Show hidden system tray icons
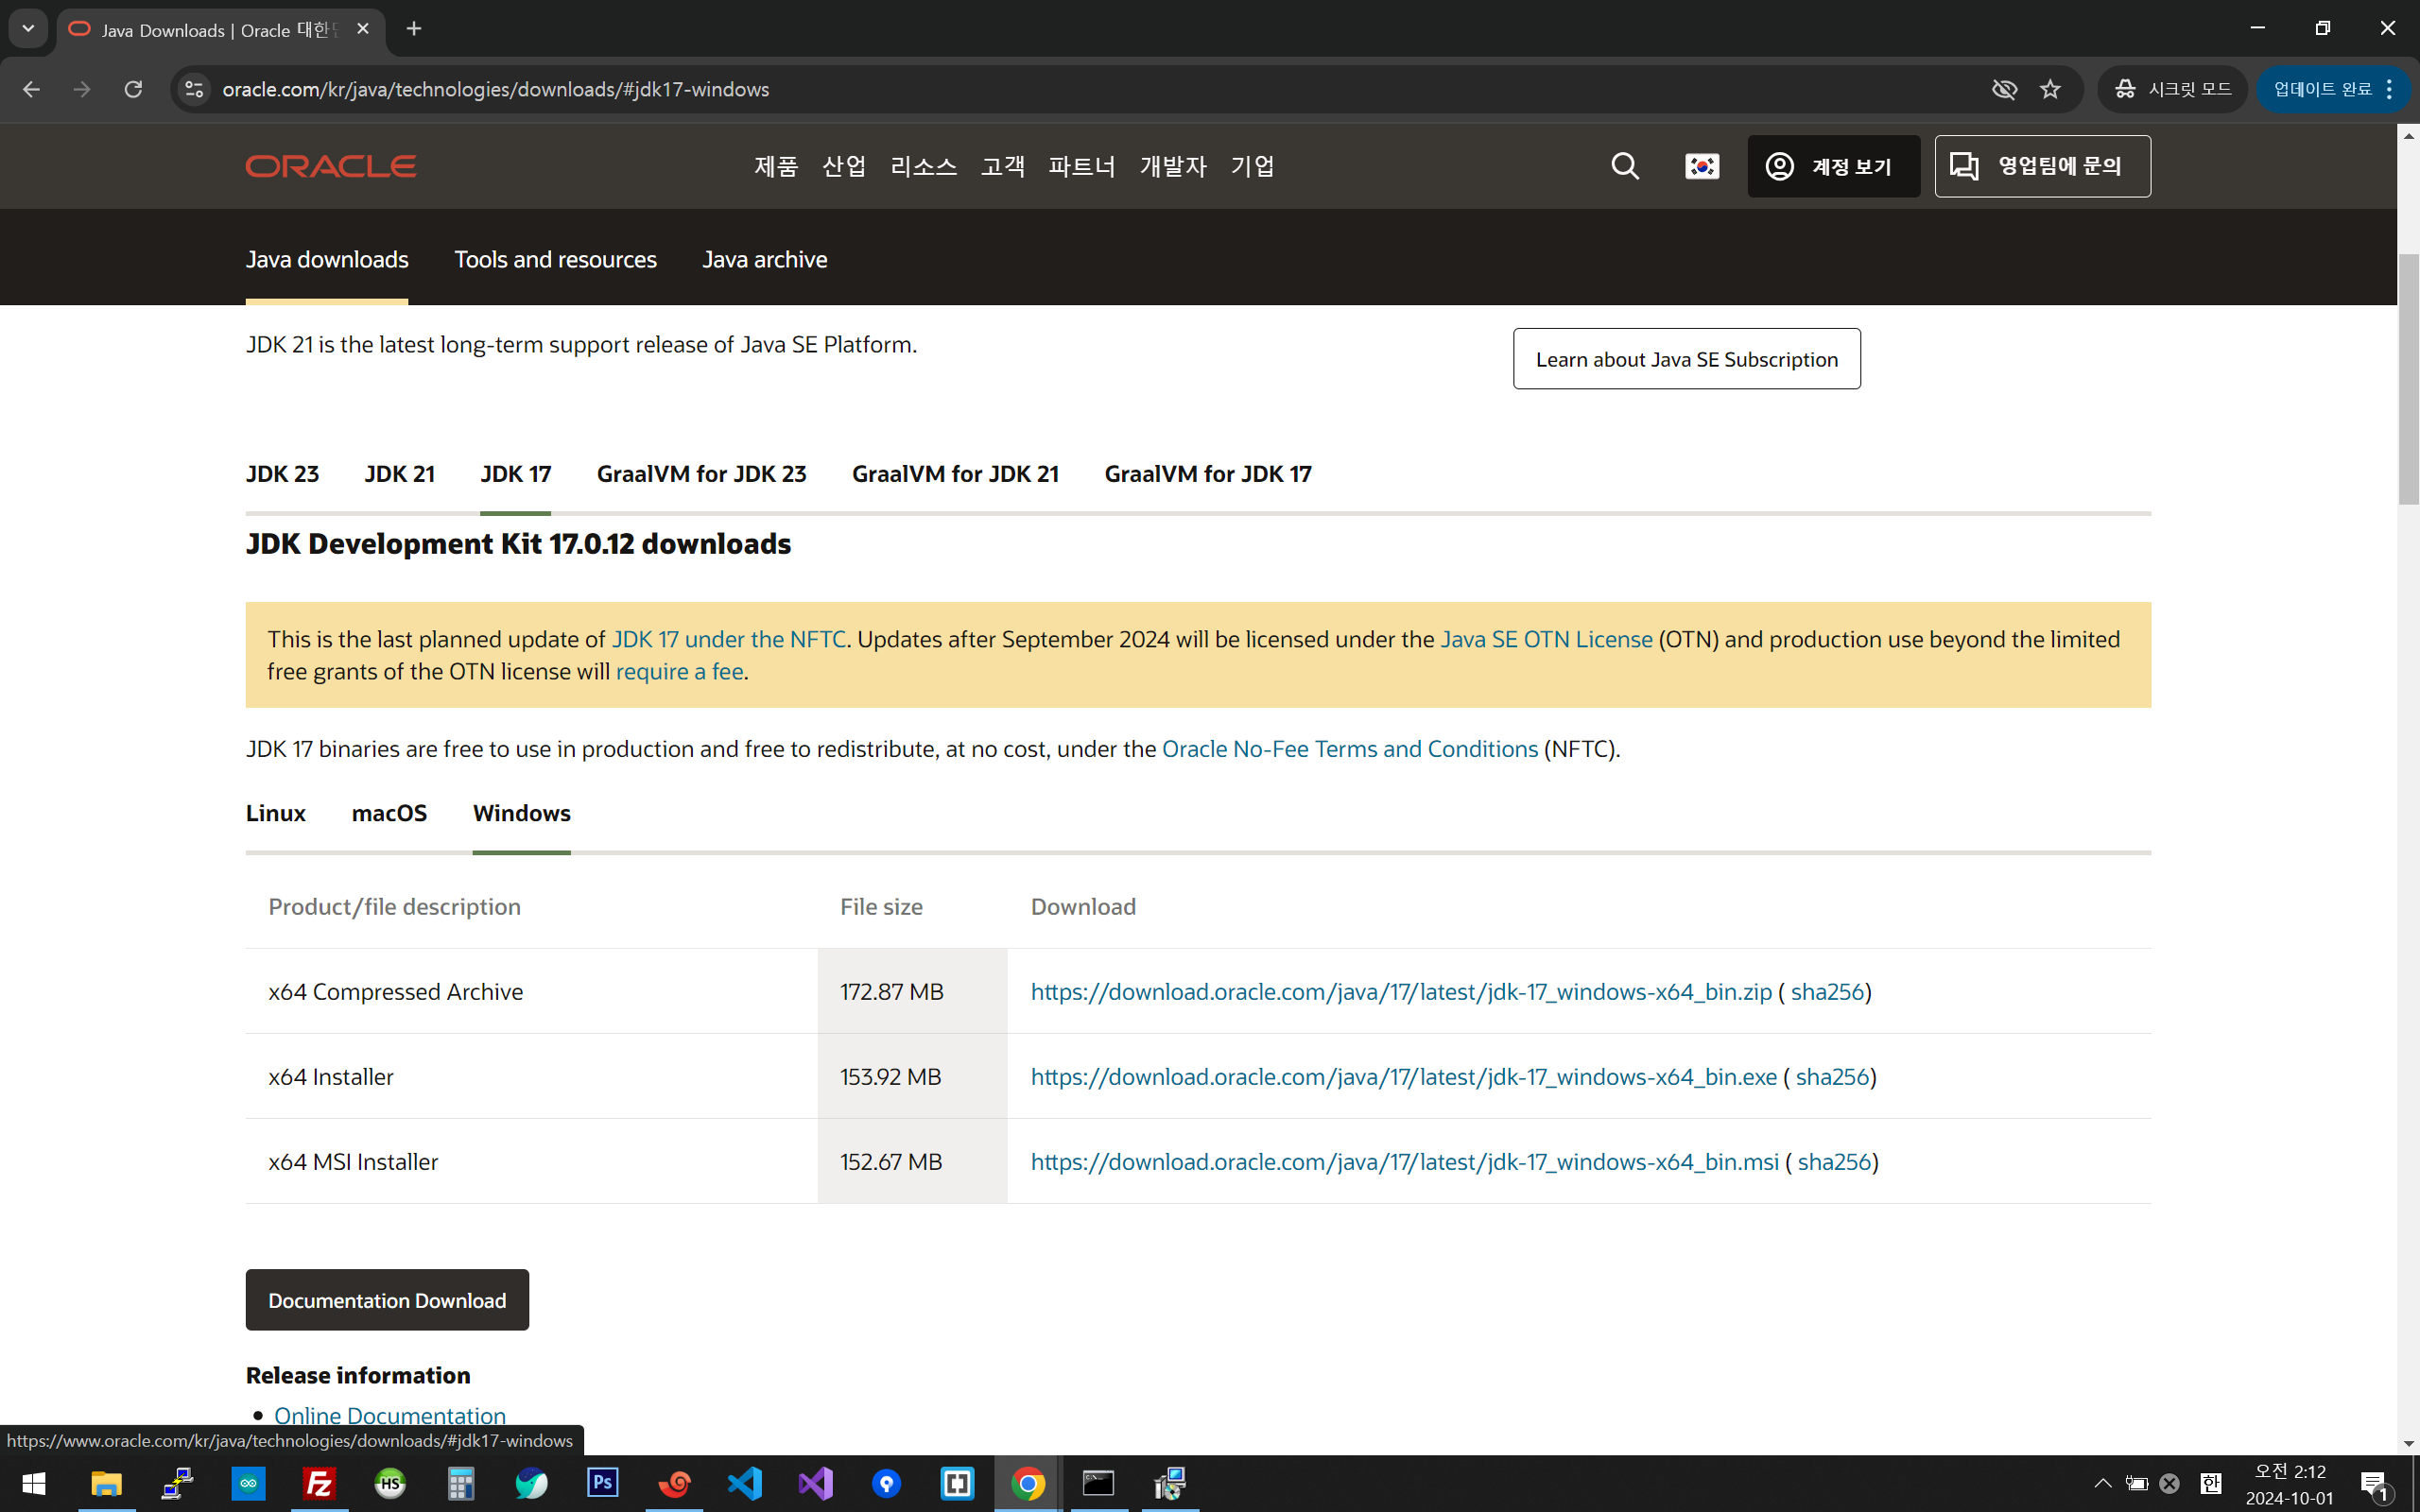Image resolution: width=2420 pixels, height=1512 pixels. 2102,1483
